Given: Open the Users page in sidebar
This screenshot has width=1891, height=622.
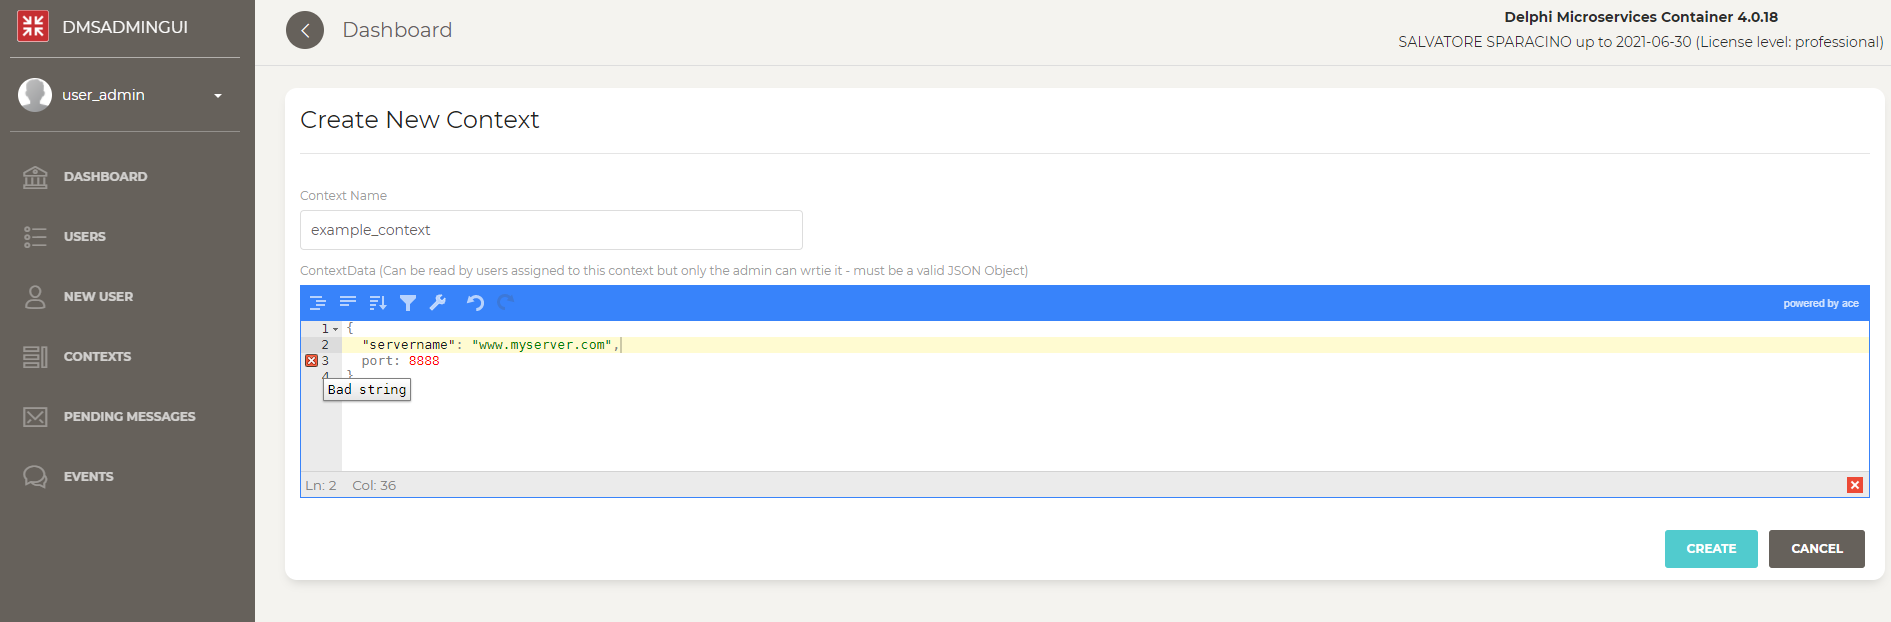Looking at the screenshot, I should 85,237.
